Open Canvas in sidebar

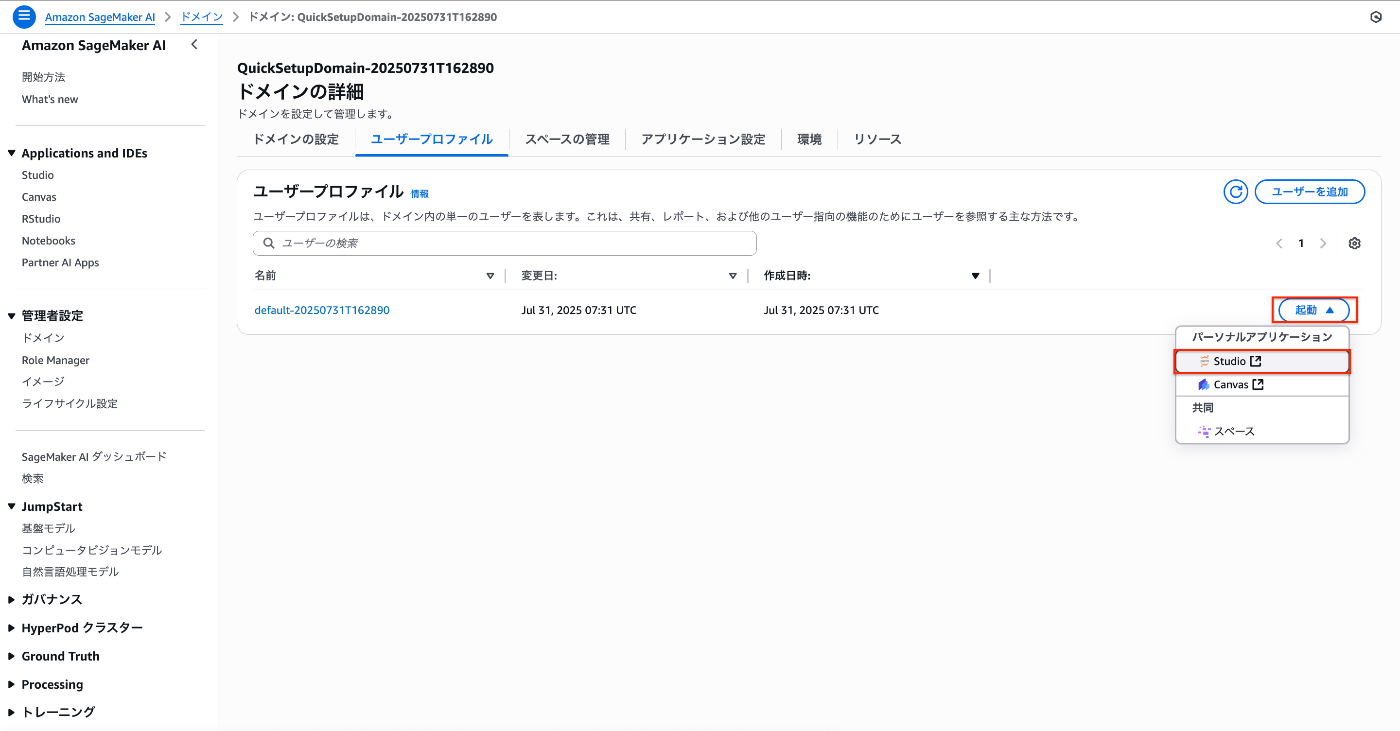tap(39, 197)
